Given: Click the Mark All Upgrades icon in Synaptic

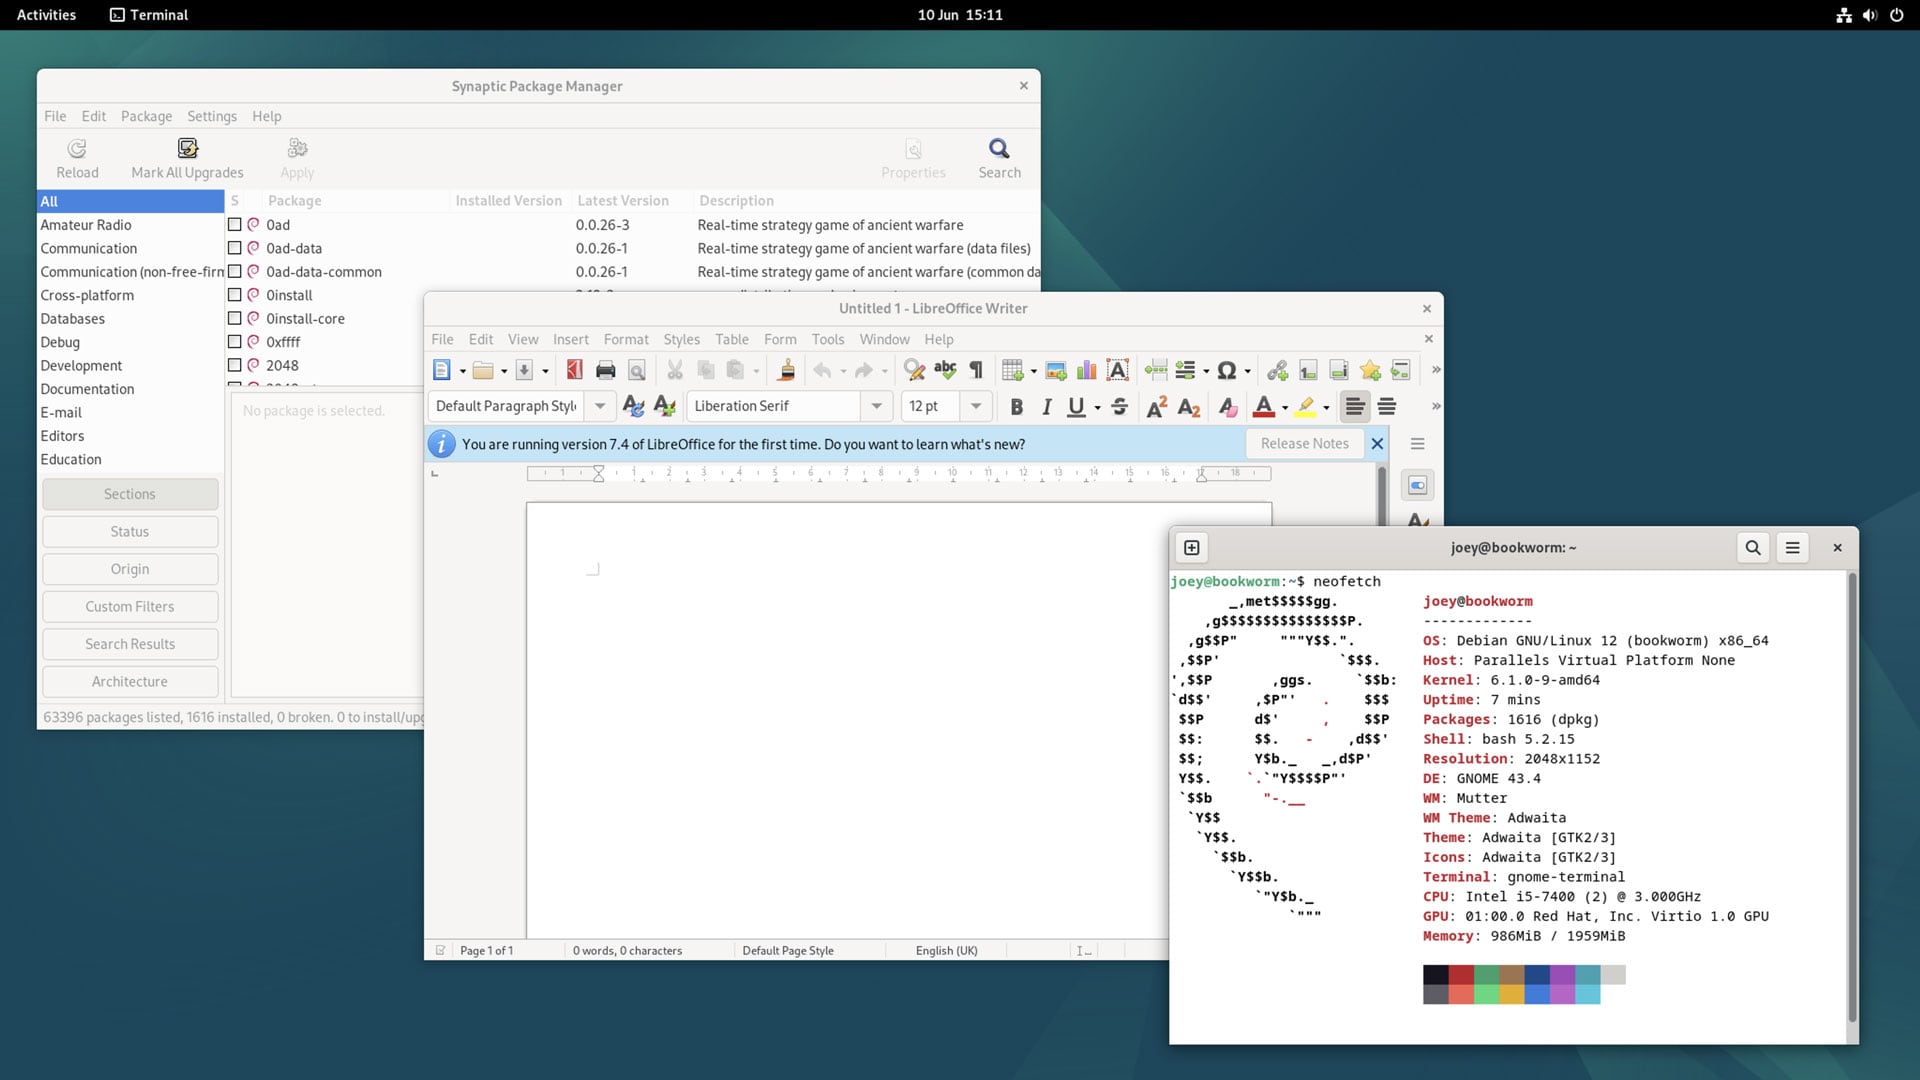Looking at the screenshot, I should 186,146.
